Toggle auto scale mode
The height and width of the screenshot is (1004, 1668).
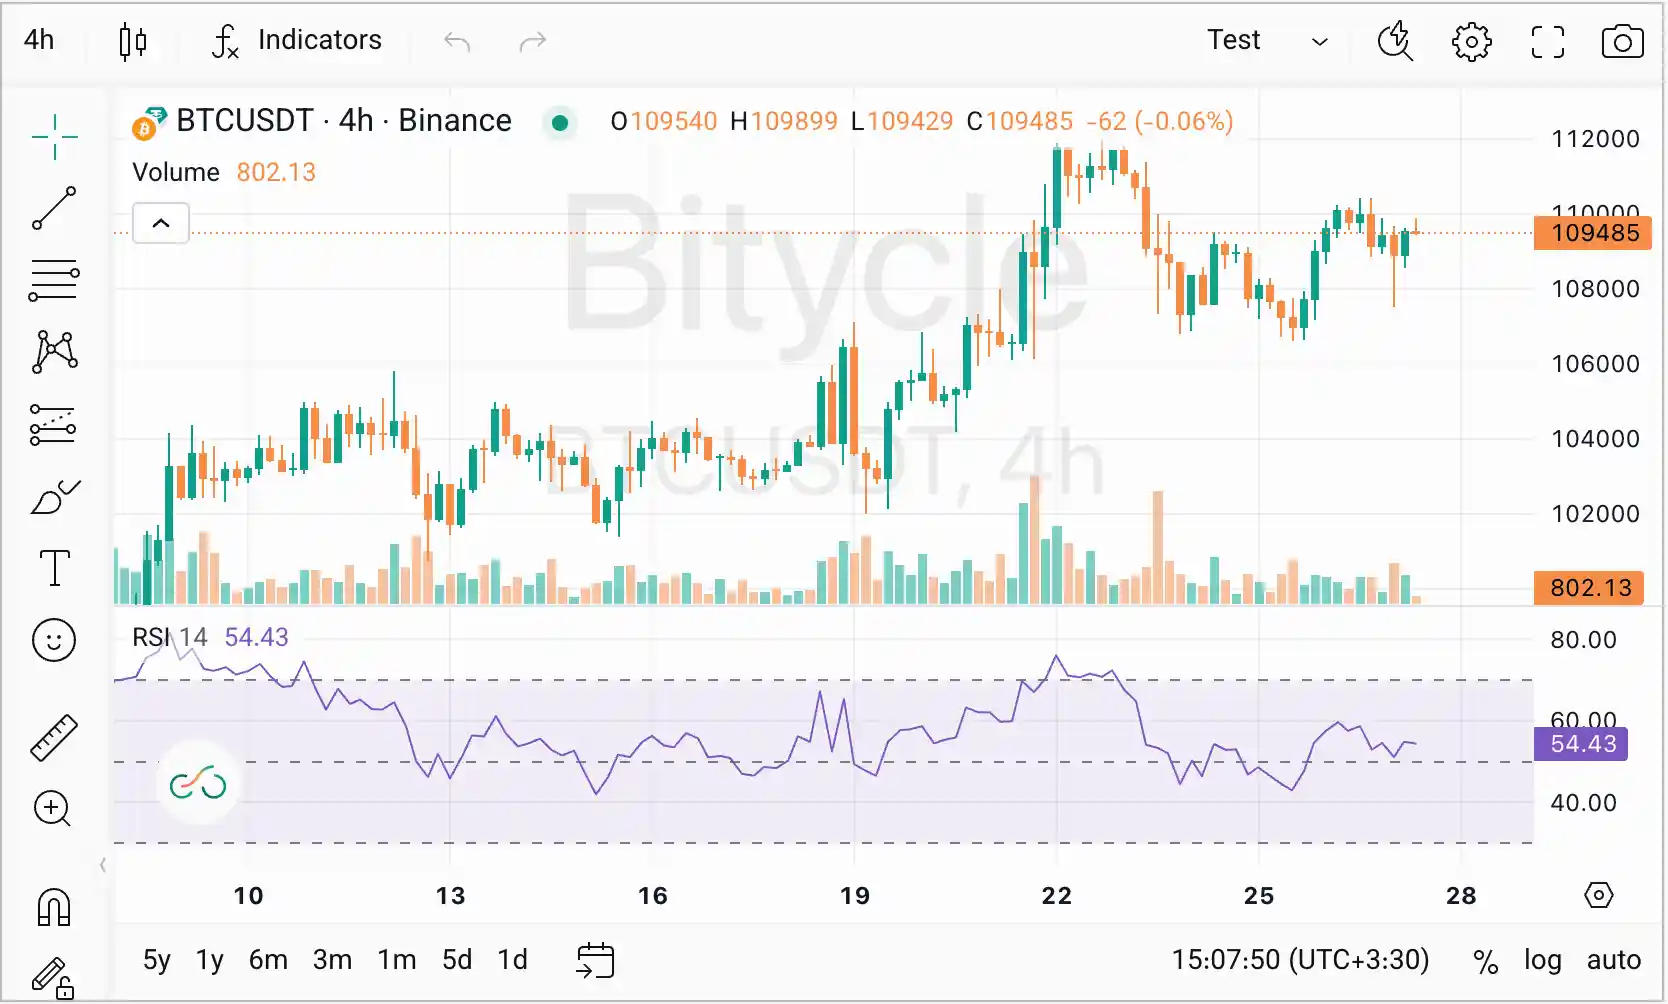coord(1613,960)
